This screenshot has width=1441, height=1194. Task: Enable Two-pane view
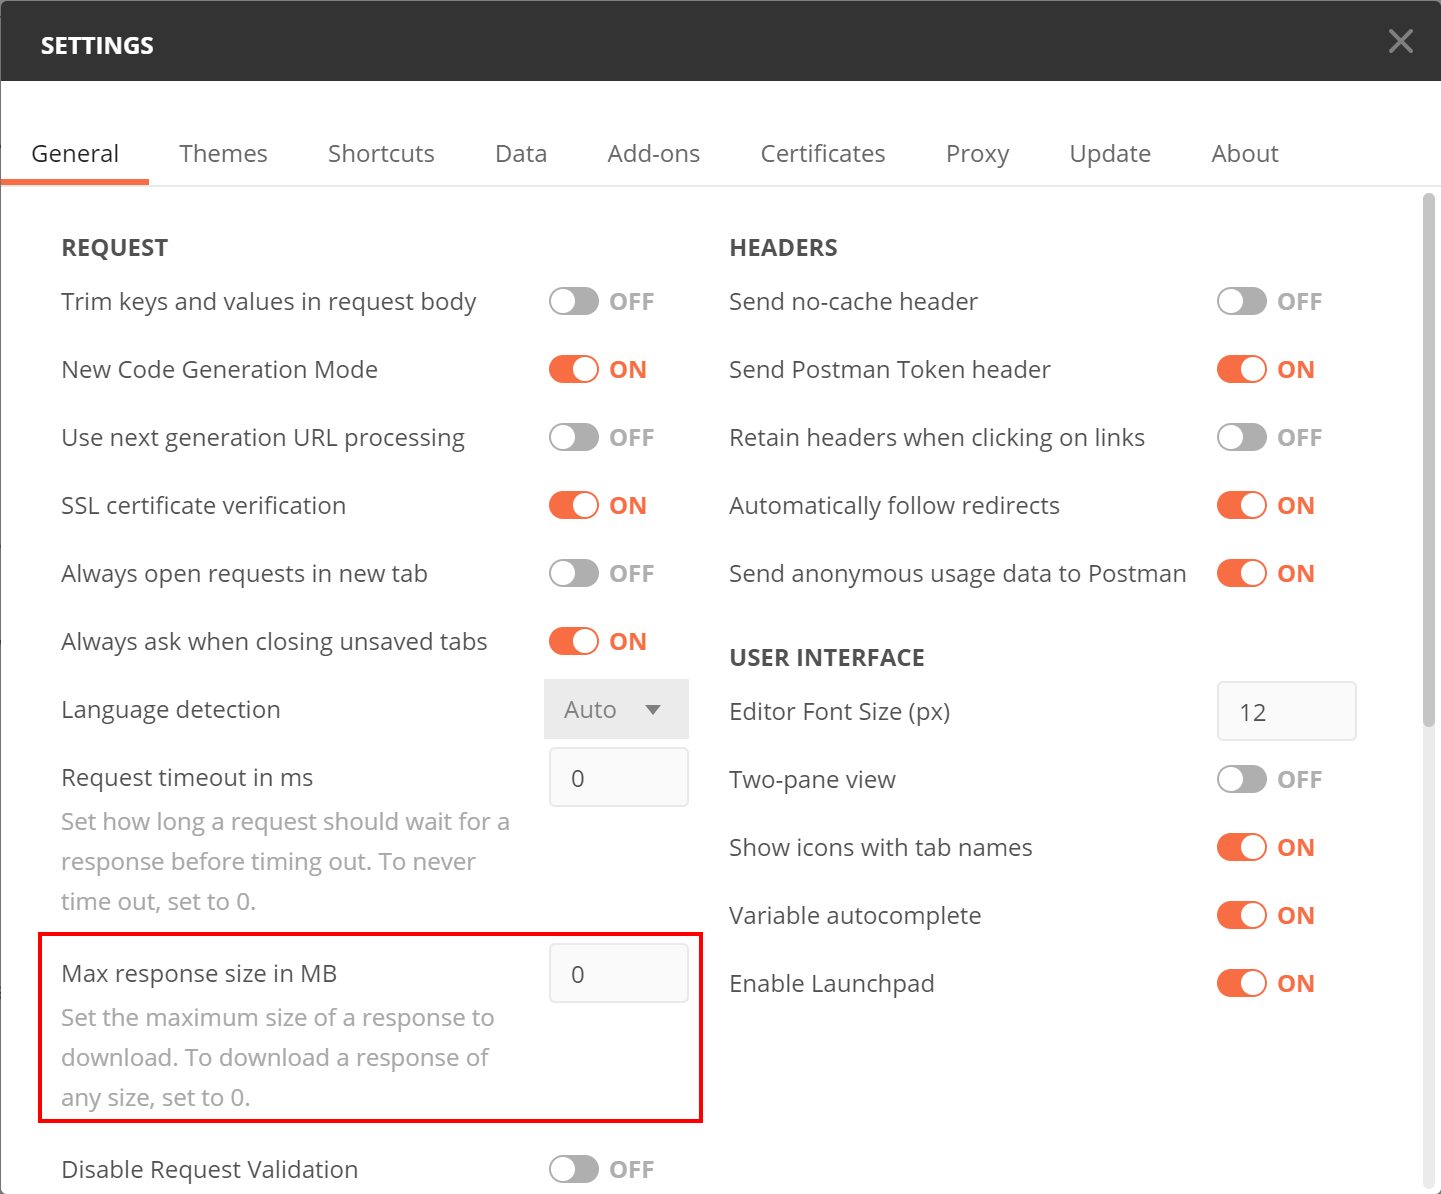click(1242, 780)
